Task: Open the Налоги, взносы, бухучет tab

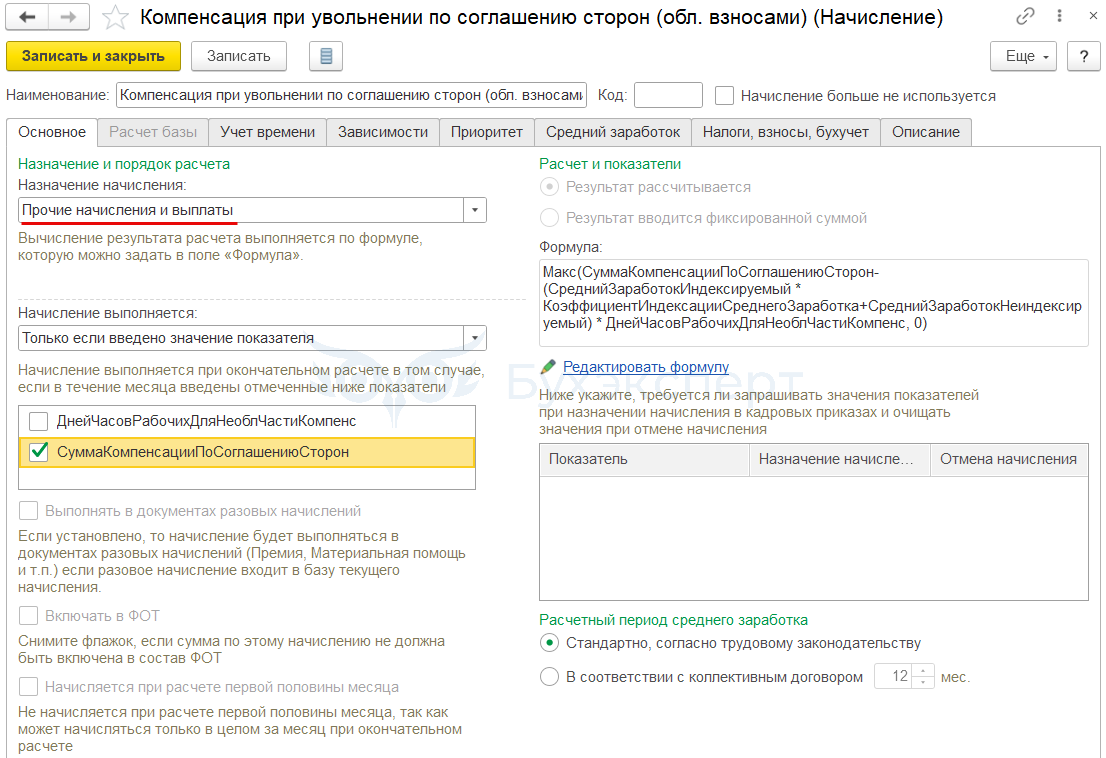Action: (786, 132)
